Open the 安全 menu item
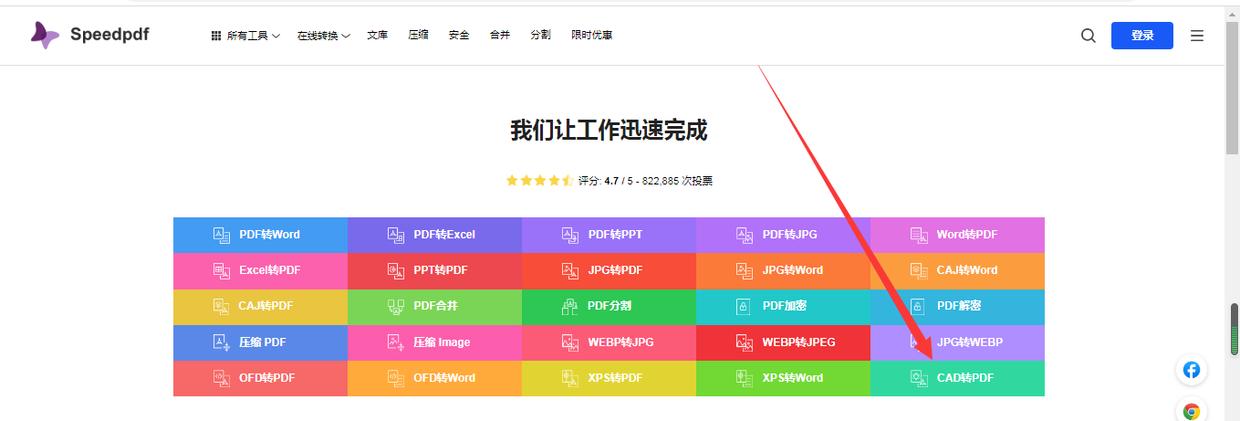 pos(459,35)
